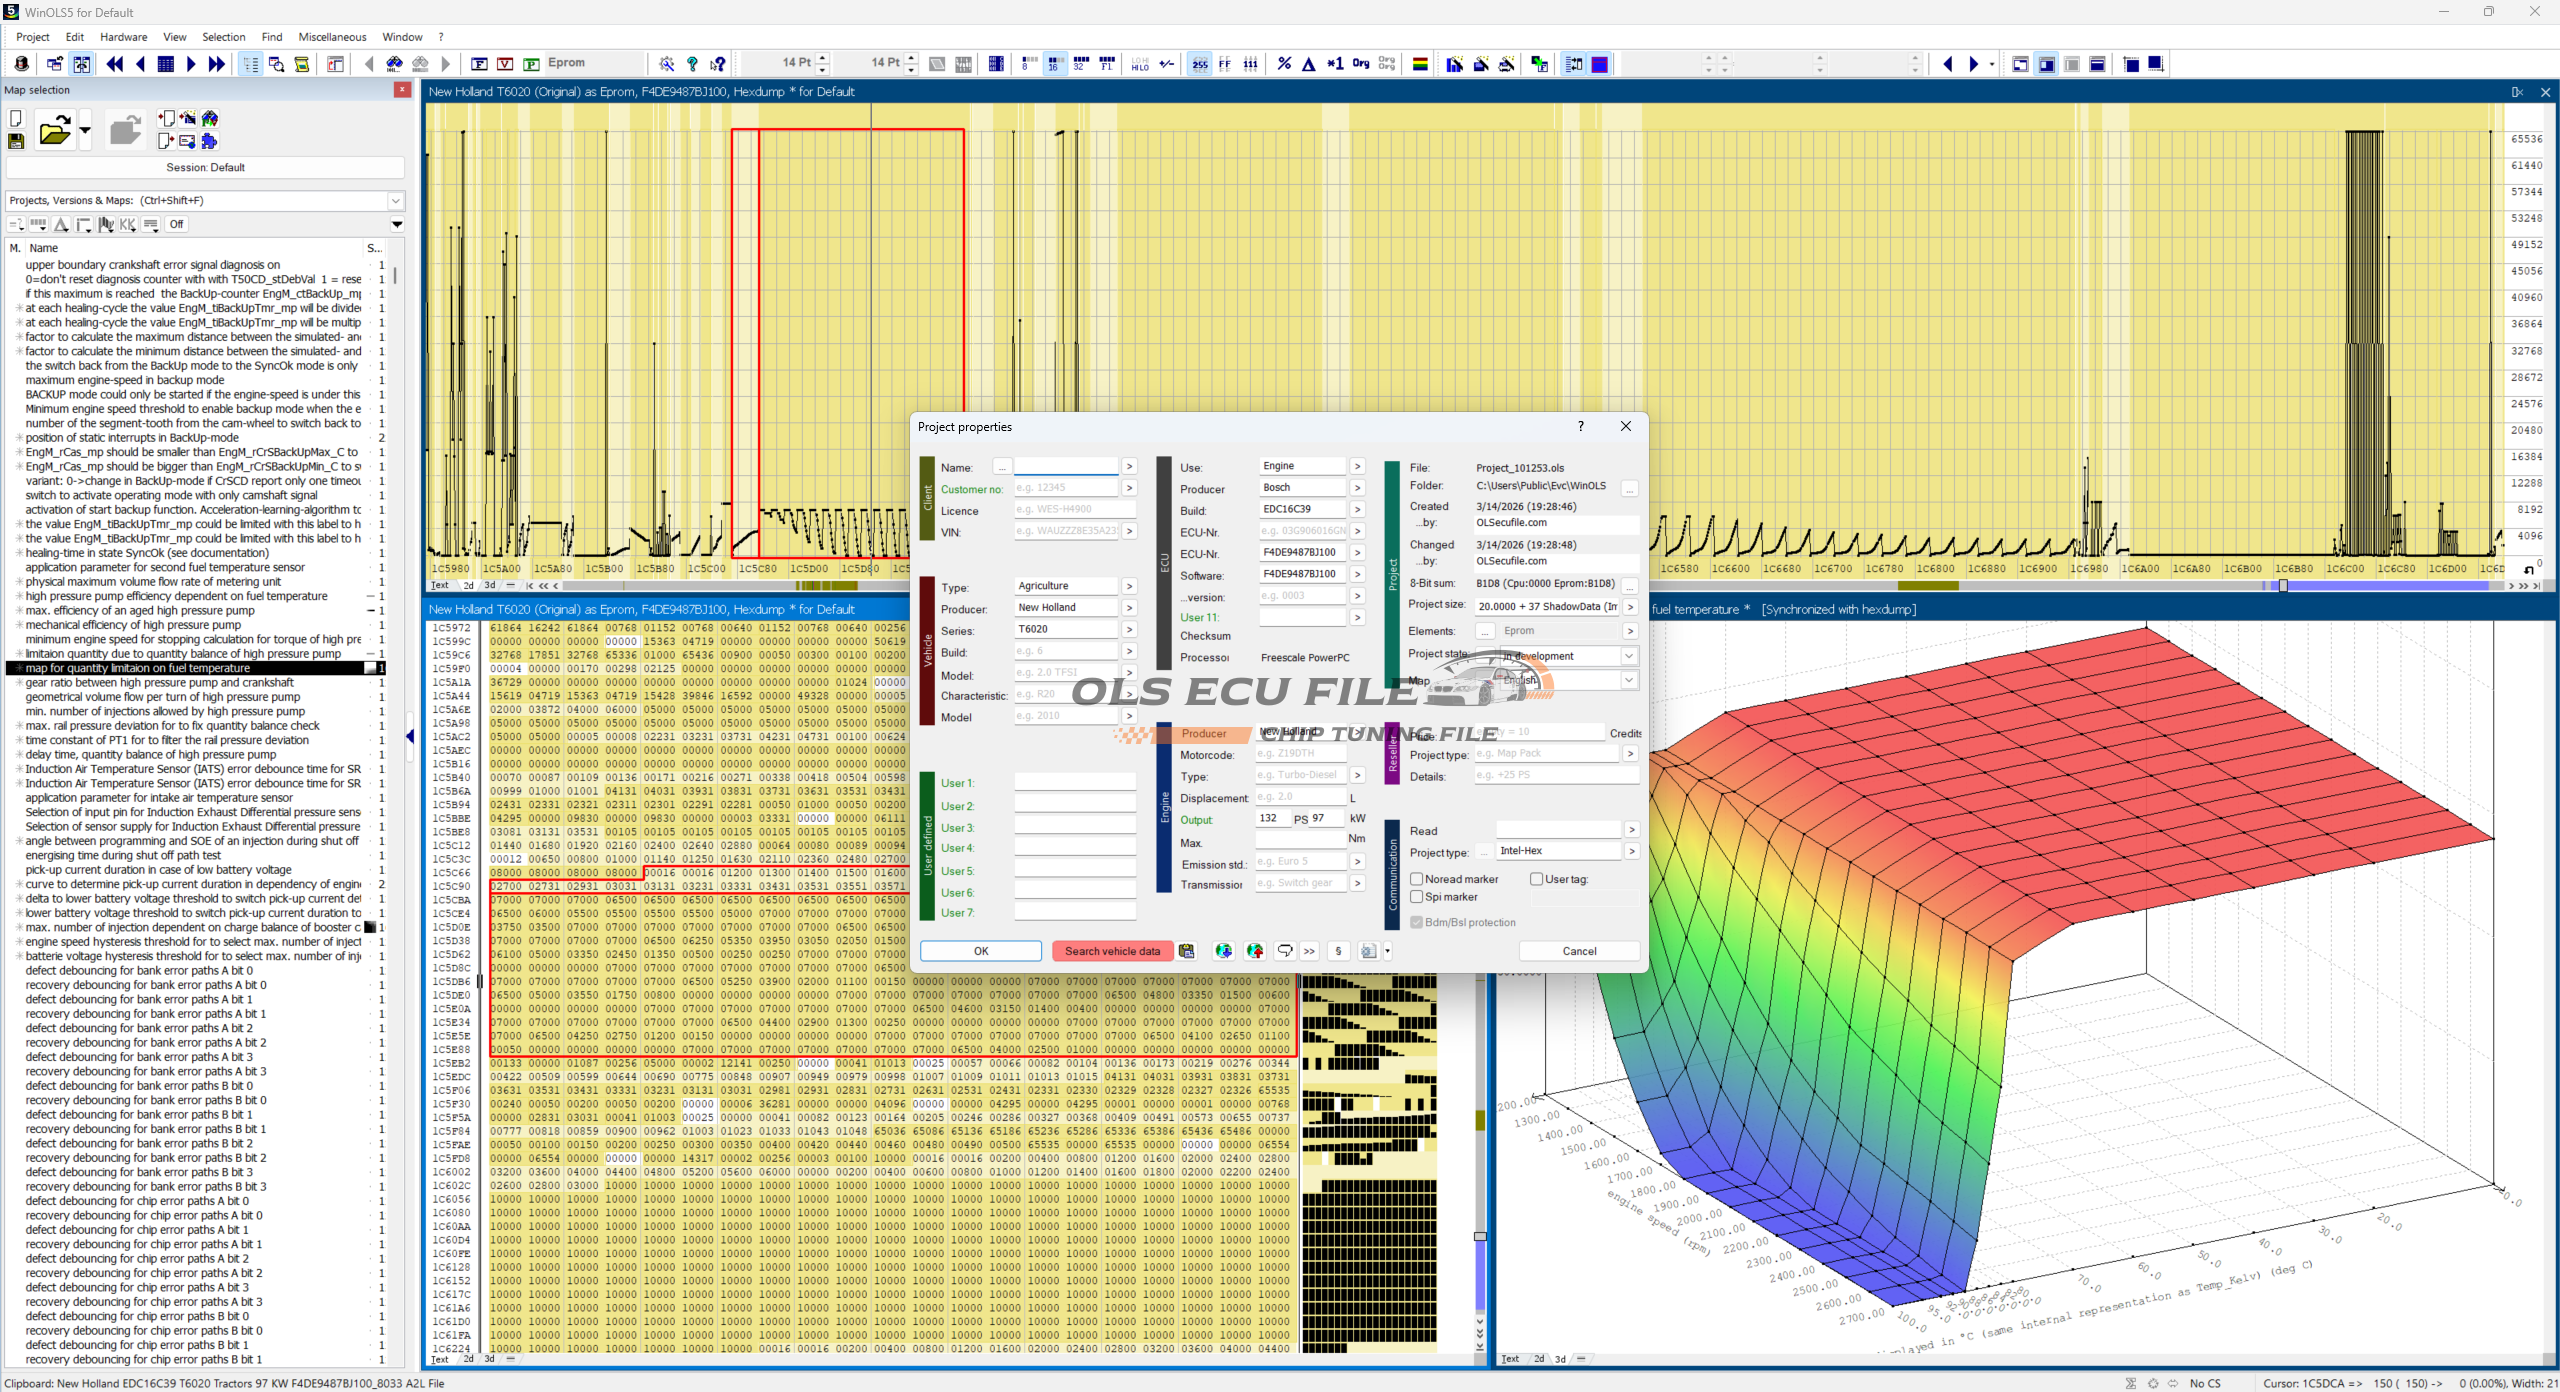2560x1392 pixels.
Task: Check the Spi marker checkbox
Action: pos(1417,897)
